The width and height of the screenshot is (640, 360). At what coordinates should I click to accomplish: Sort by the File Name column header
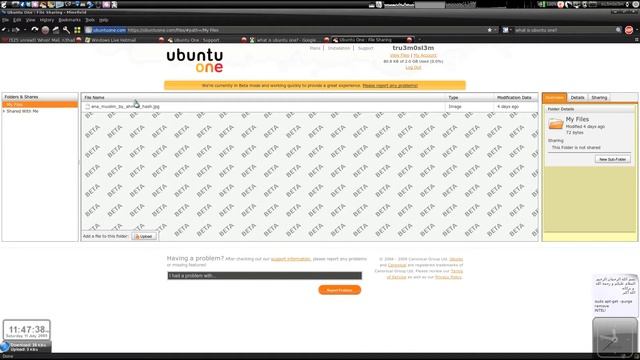263,98
